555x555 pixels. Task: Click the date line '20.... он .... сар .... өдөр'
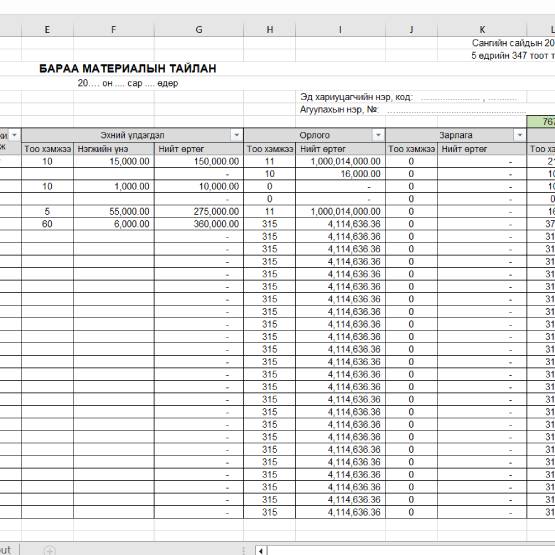coord(128,84)
